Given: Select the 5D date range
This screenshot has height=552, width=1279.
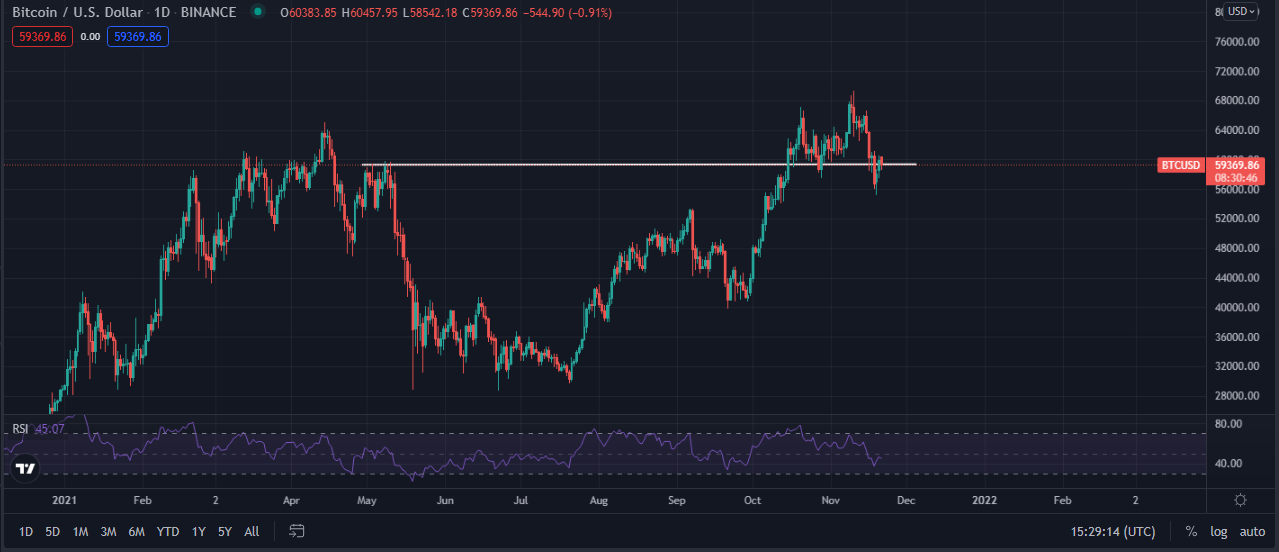Looking at the screenshot, I should tap(53, 531).
